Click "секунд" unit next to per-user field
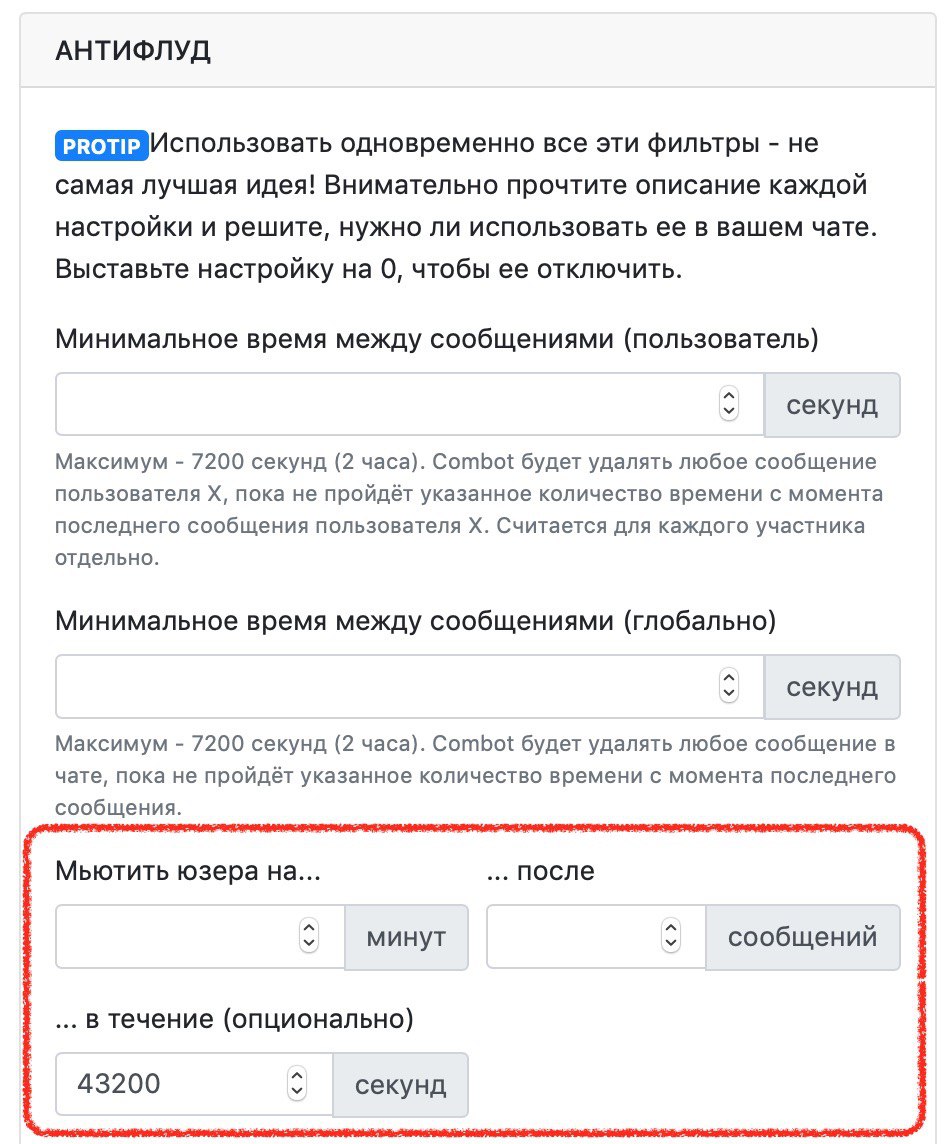The height and width of the screenshot is (1144, 952). click(832, 405)
